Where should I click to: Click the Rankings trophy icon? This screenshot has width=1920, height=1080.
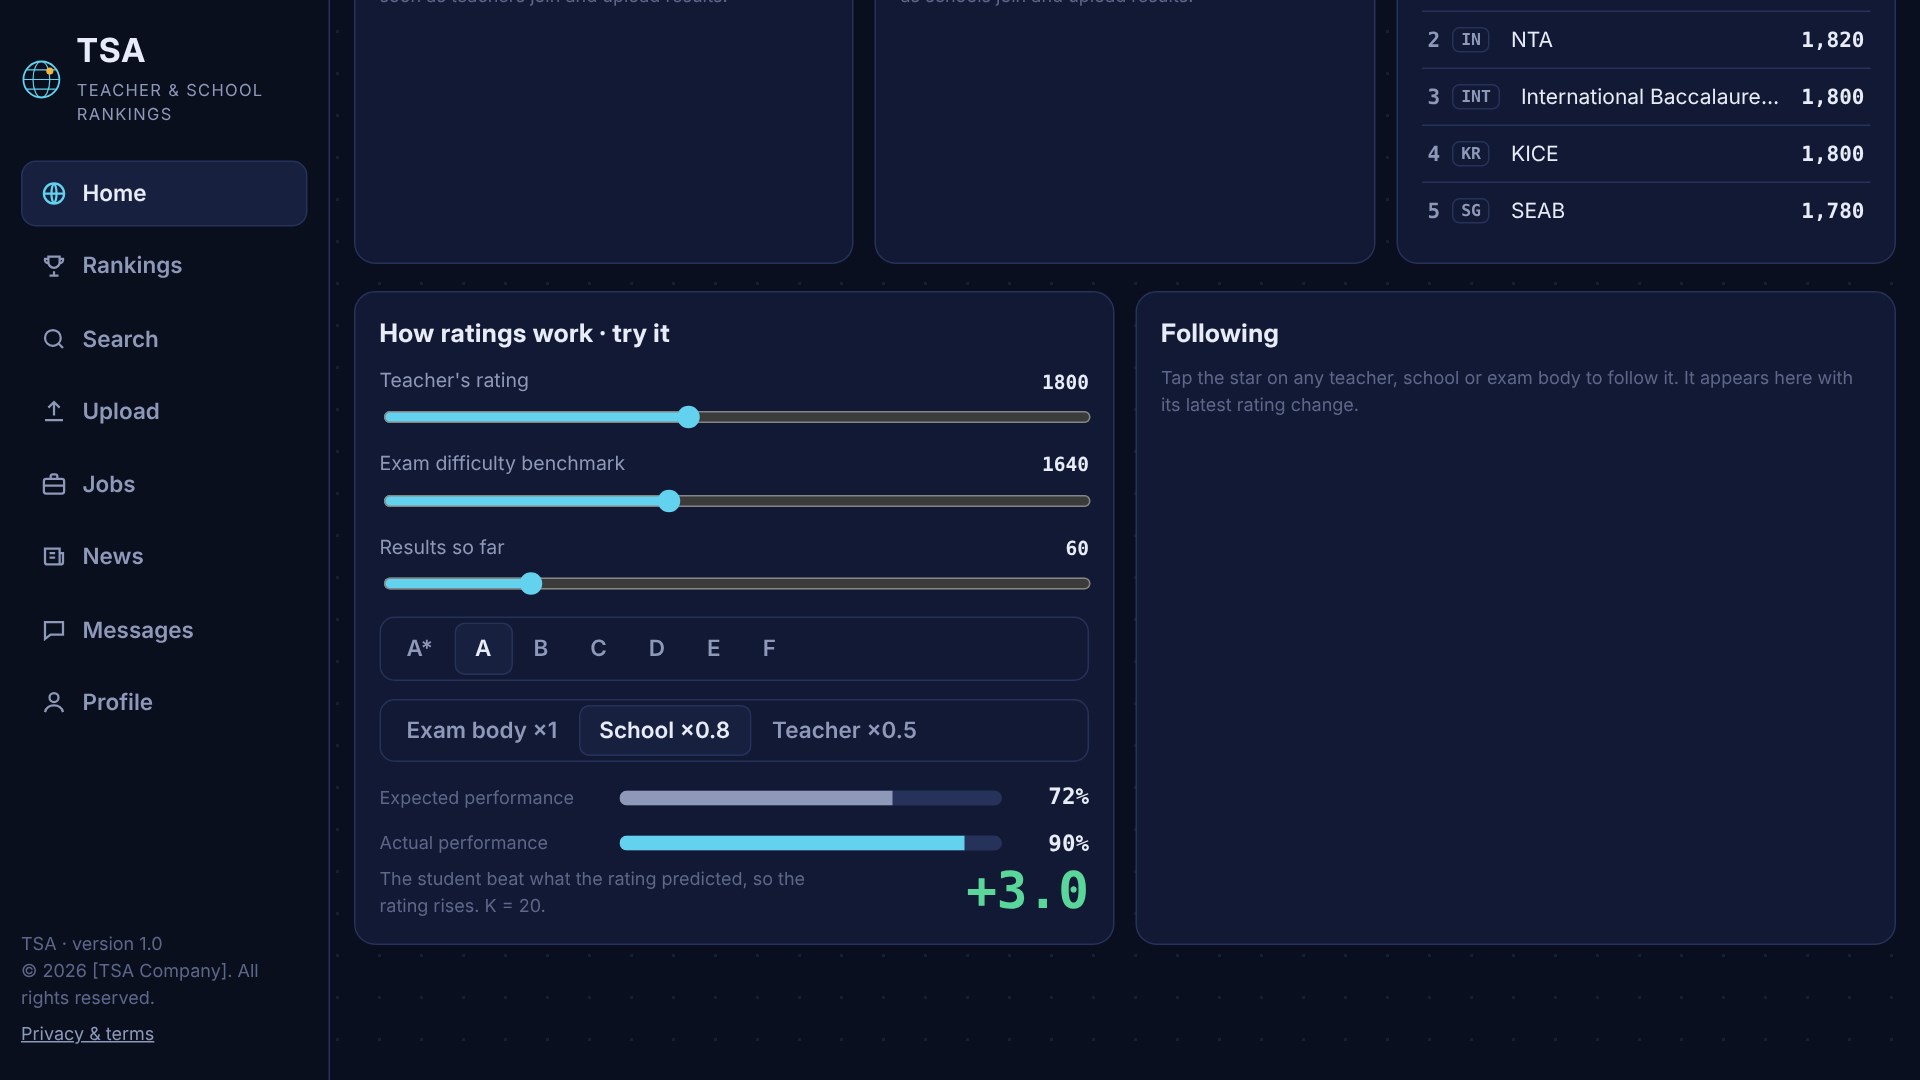point(54,265)
